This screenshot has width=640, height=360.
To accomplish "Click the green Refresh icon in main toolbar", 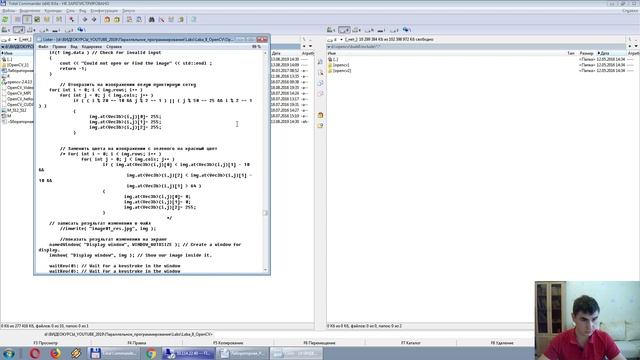I will pyautogui.click(x=5, y=19).
